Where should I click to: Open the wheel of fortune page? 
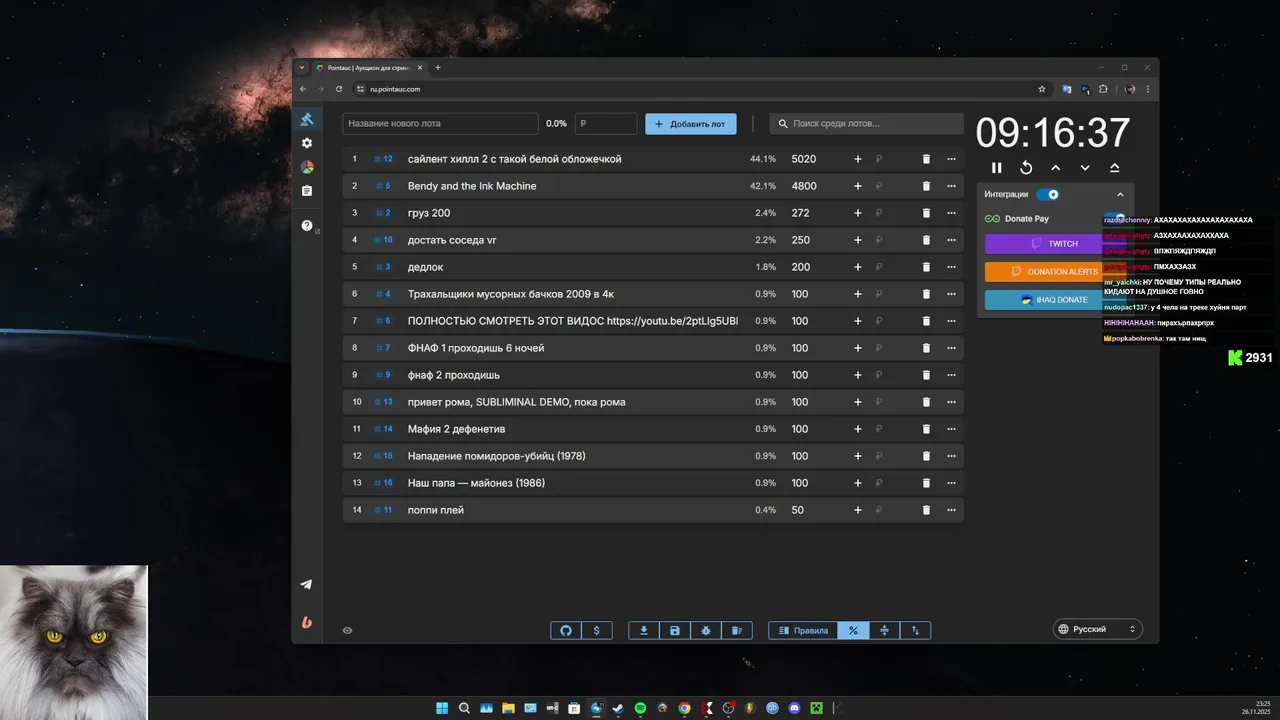[307, 167]
